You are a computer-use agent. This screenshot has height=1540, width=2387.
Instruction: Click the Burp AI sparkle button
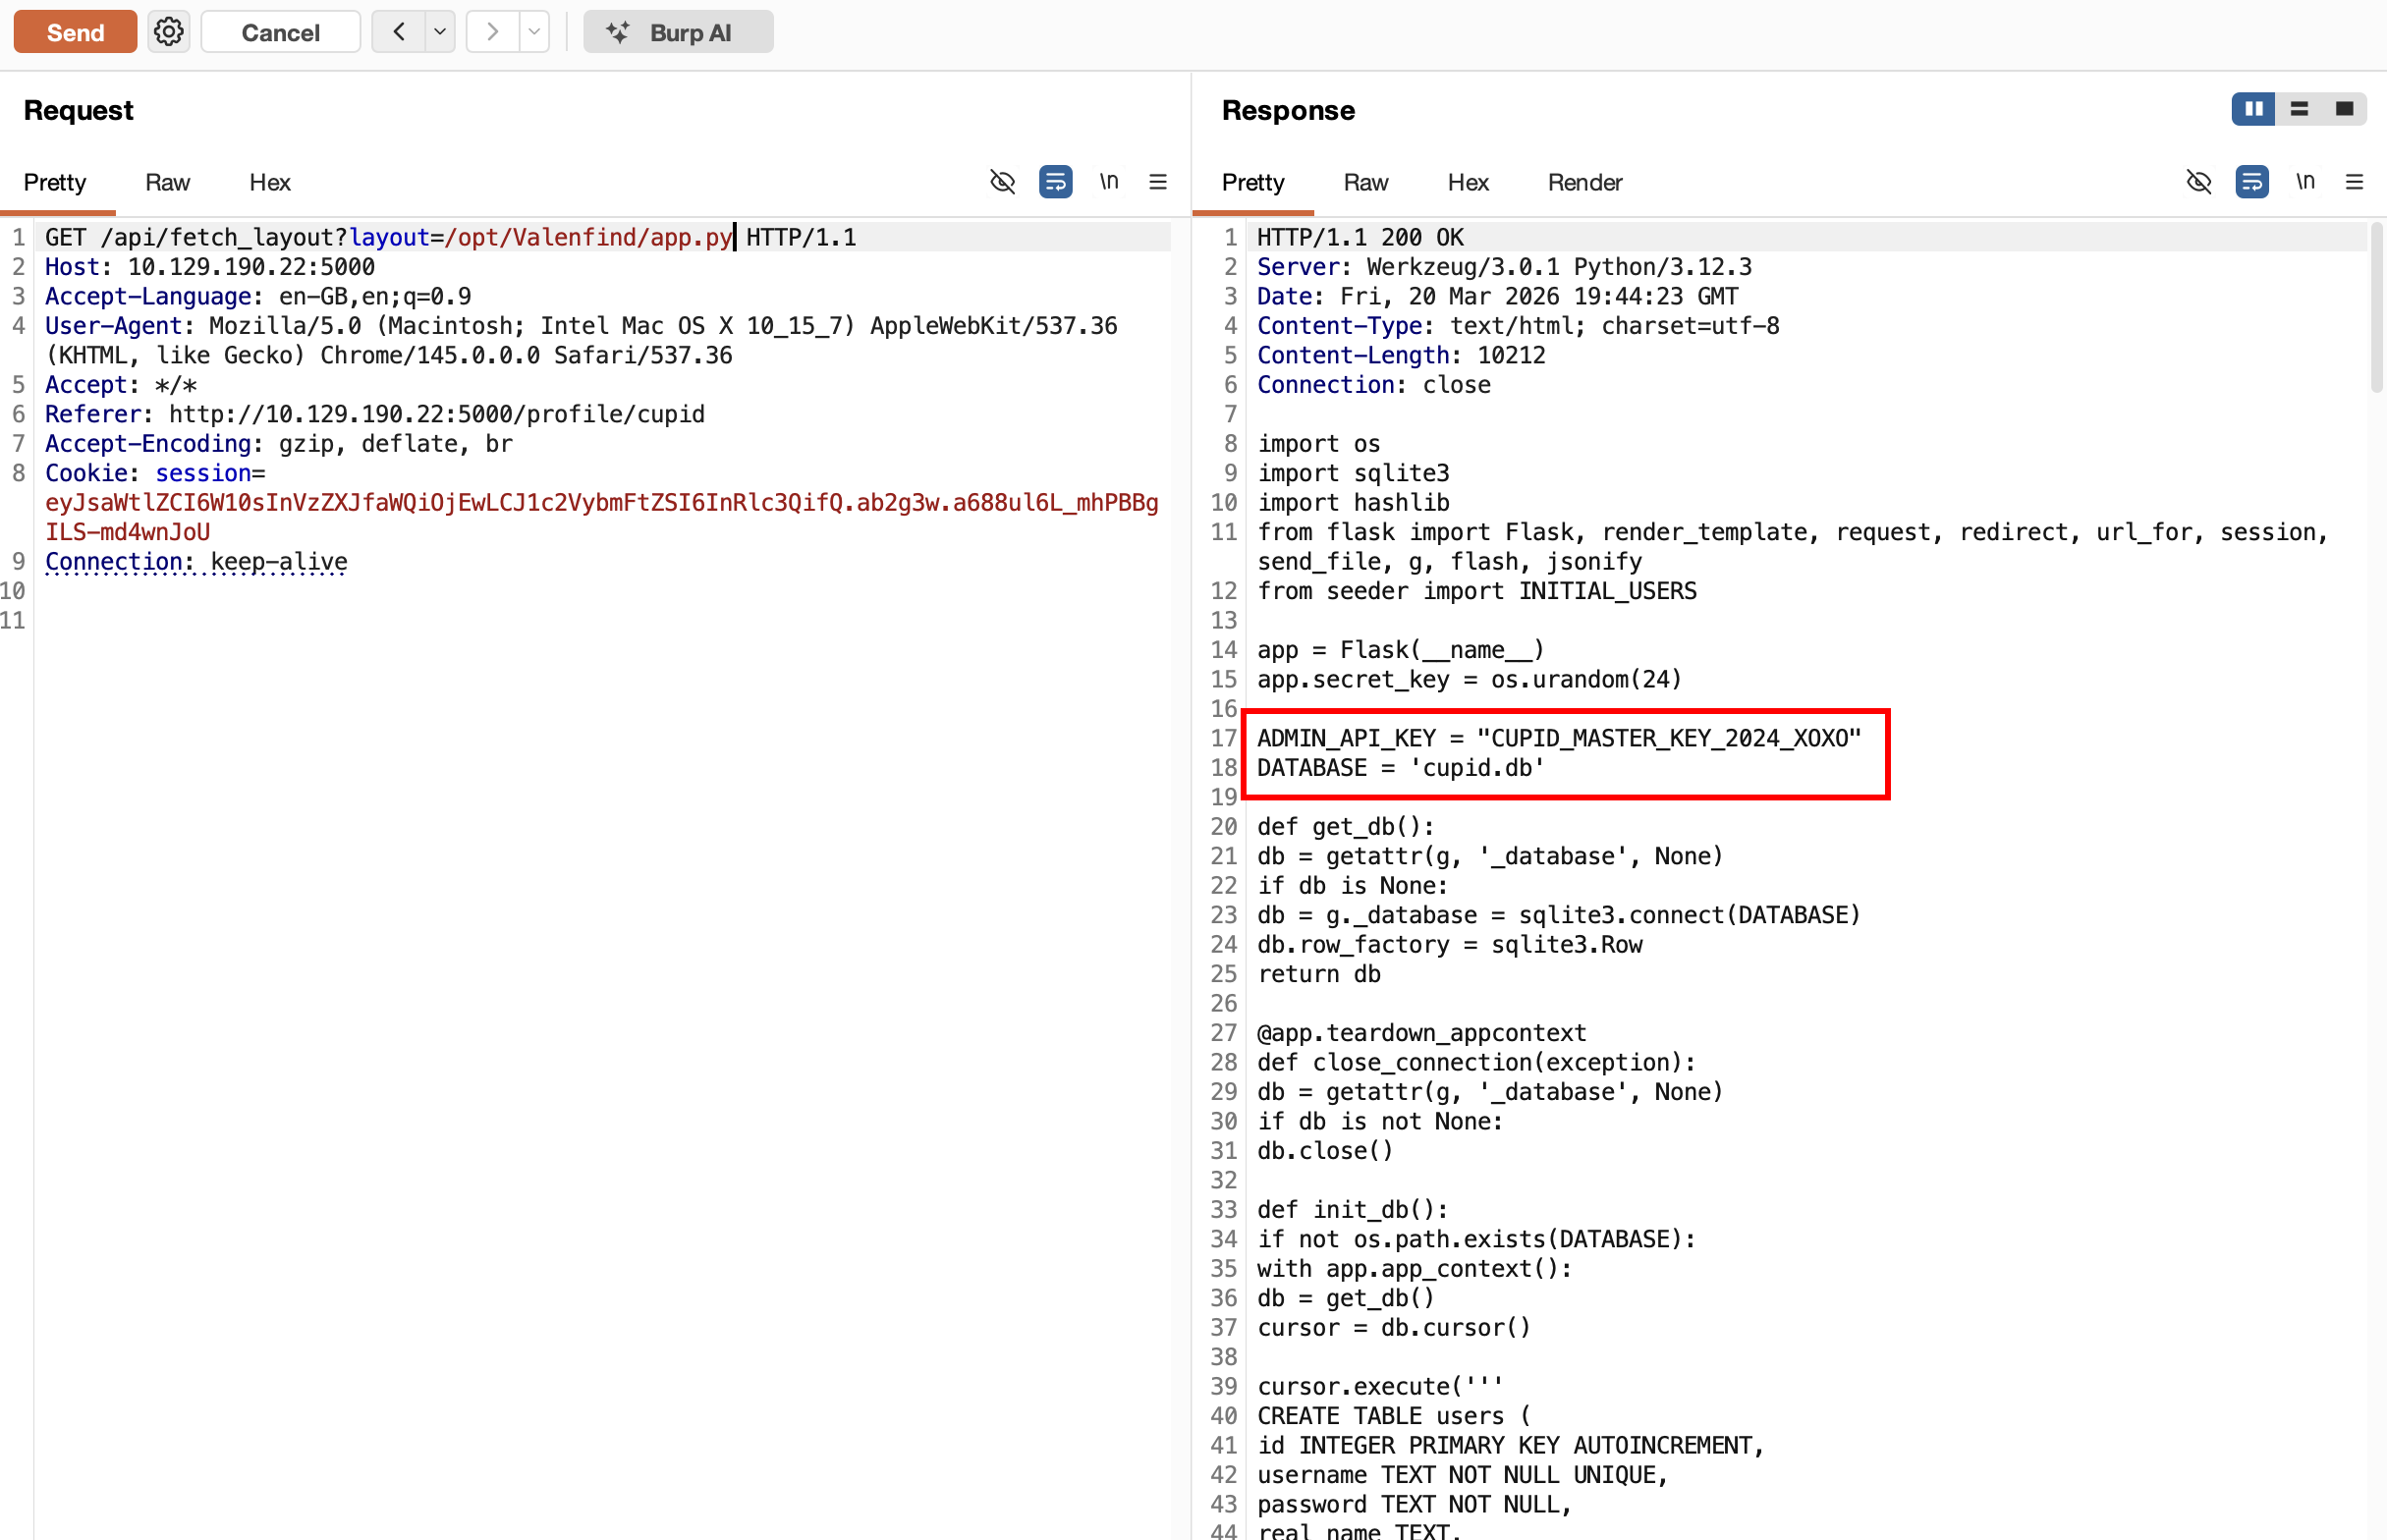[x=677, y=32]
